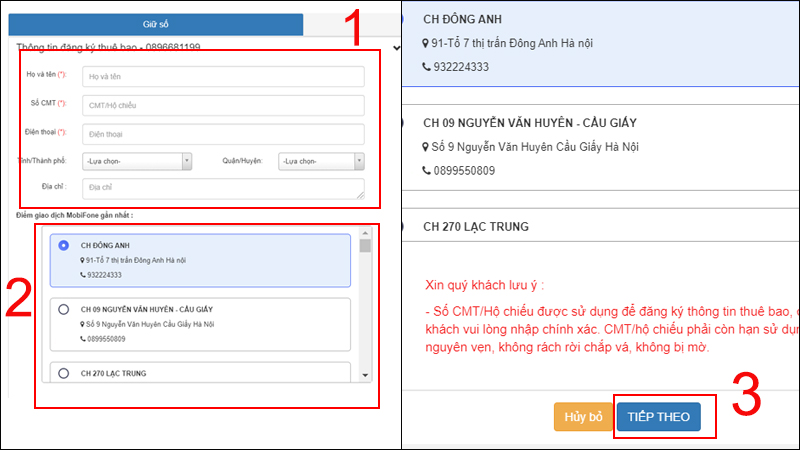Switch to the Giữ số tab
800x450 pixels.
[156, 24]
